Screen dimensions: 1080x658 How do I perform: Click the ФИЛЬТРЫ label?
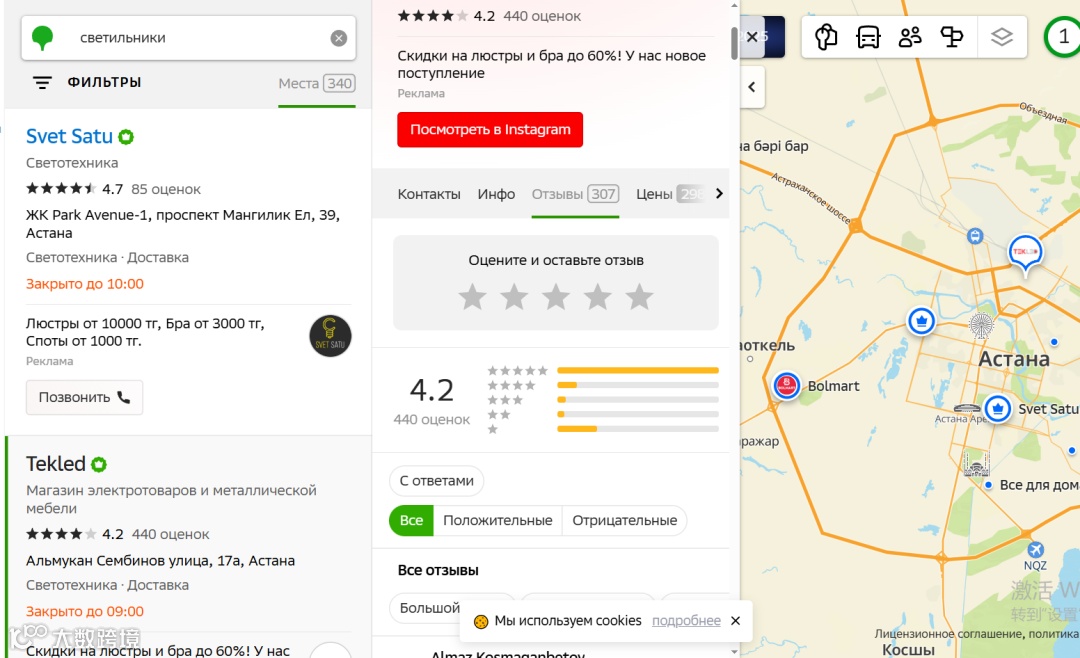[104, 82]
